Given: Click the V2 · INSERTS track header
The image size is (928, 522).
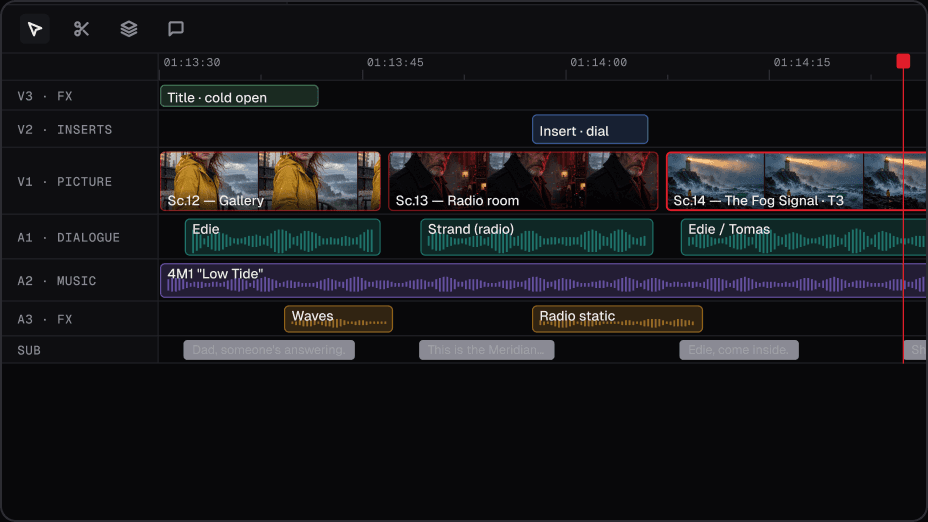Looking at the screenshot, I should coord(80,130).
